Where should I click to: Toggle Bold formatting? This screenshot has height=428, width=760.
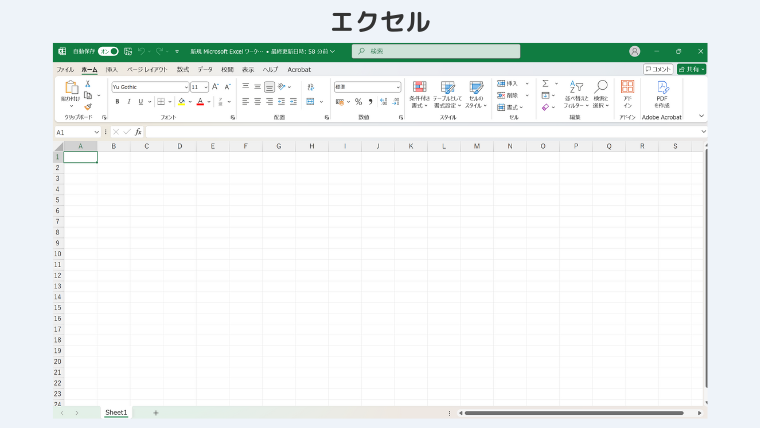(117, 102)
